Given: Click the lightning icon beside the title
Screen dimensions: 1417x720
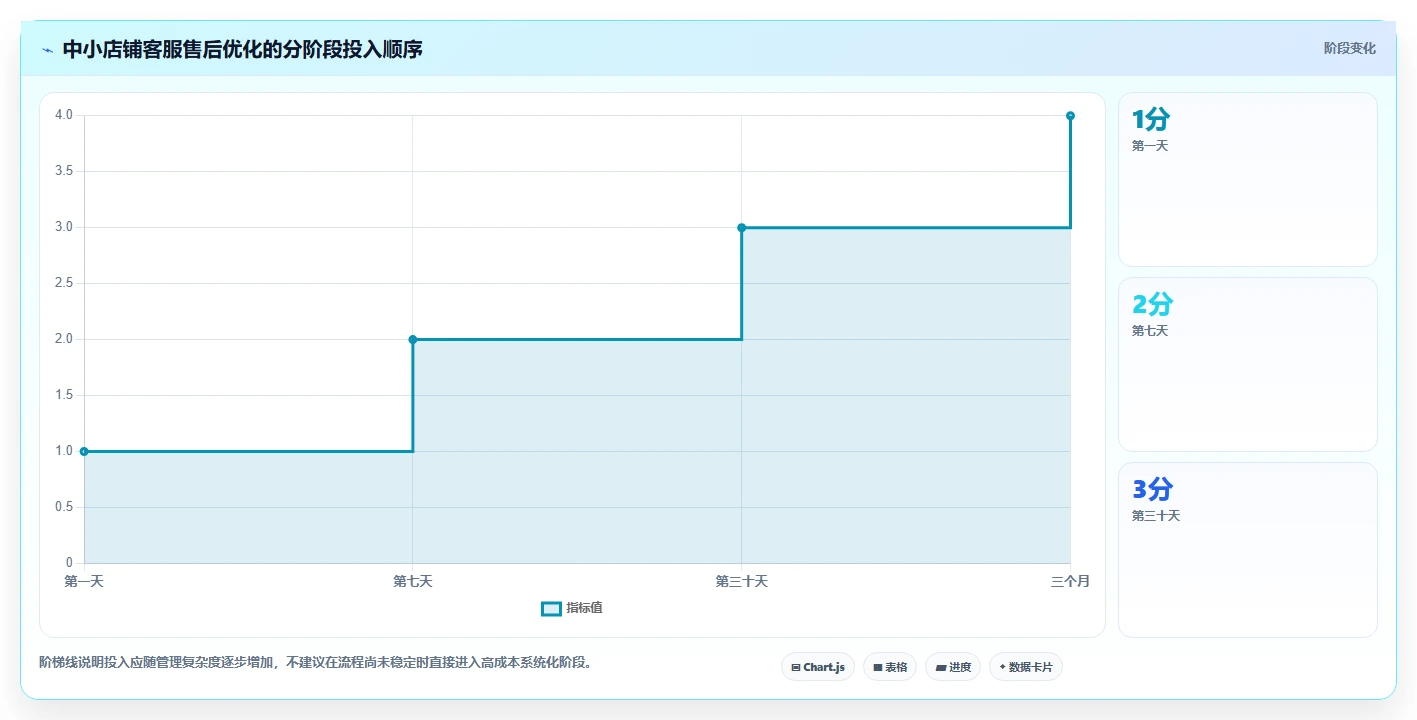Looking at the screenshot, I should [x=47, y=50].
